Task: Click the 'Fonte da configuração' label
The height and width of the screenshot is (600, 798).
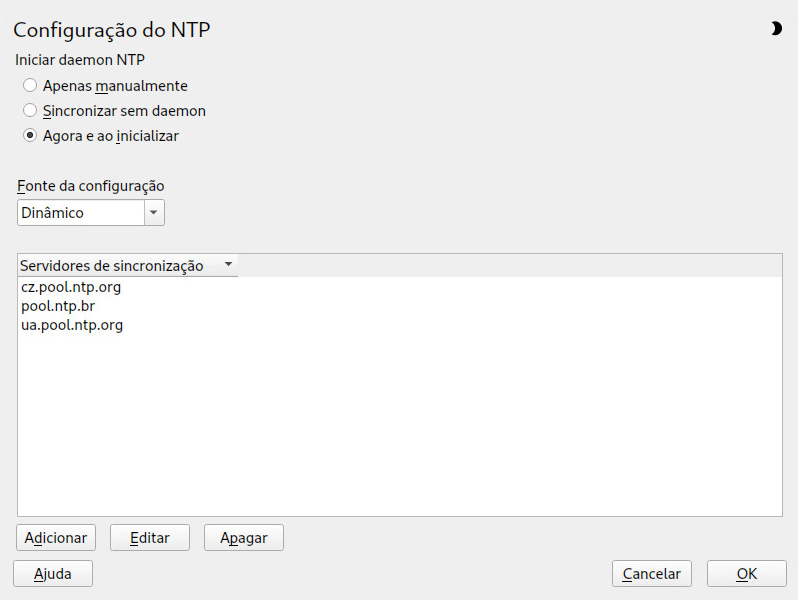Action: [x=91, y=186]
